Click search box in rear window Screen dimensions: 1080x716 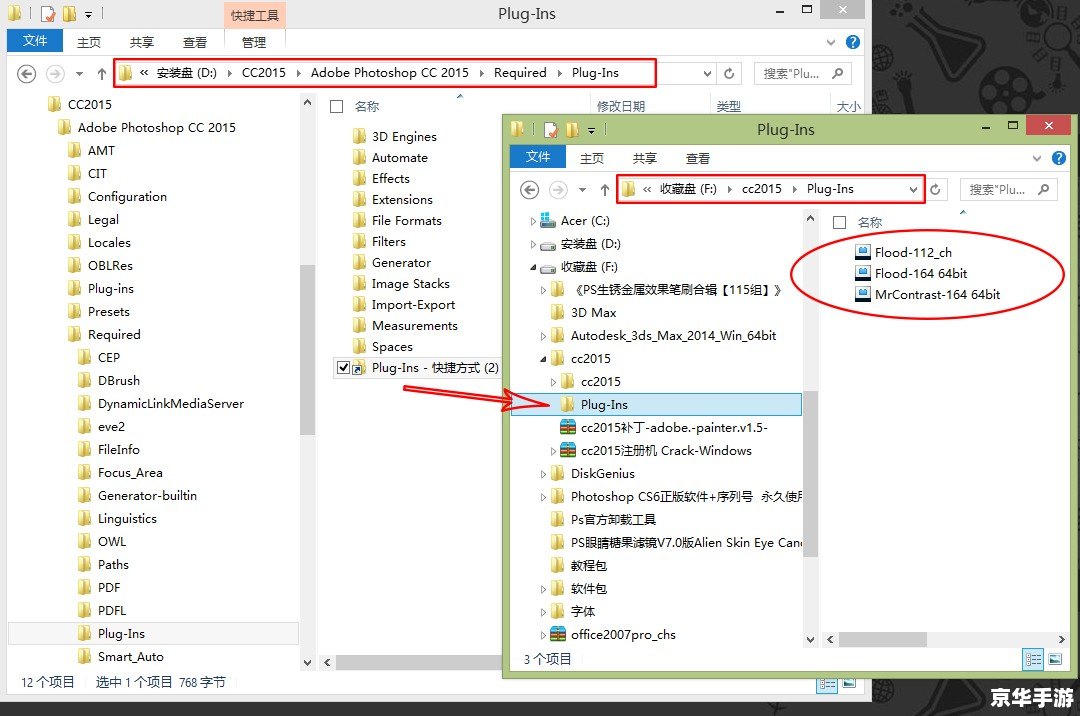point(802,73)
